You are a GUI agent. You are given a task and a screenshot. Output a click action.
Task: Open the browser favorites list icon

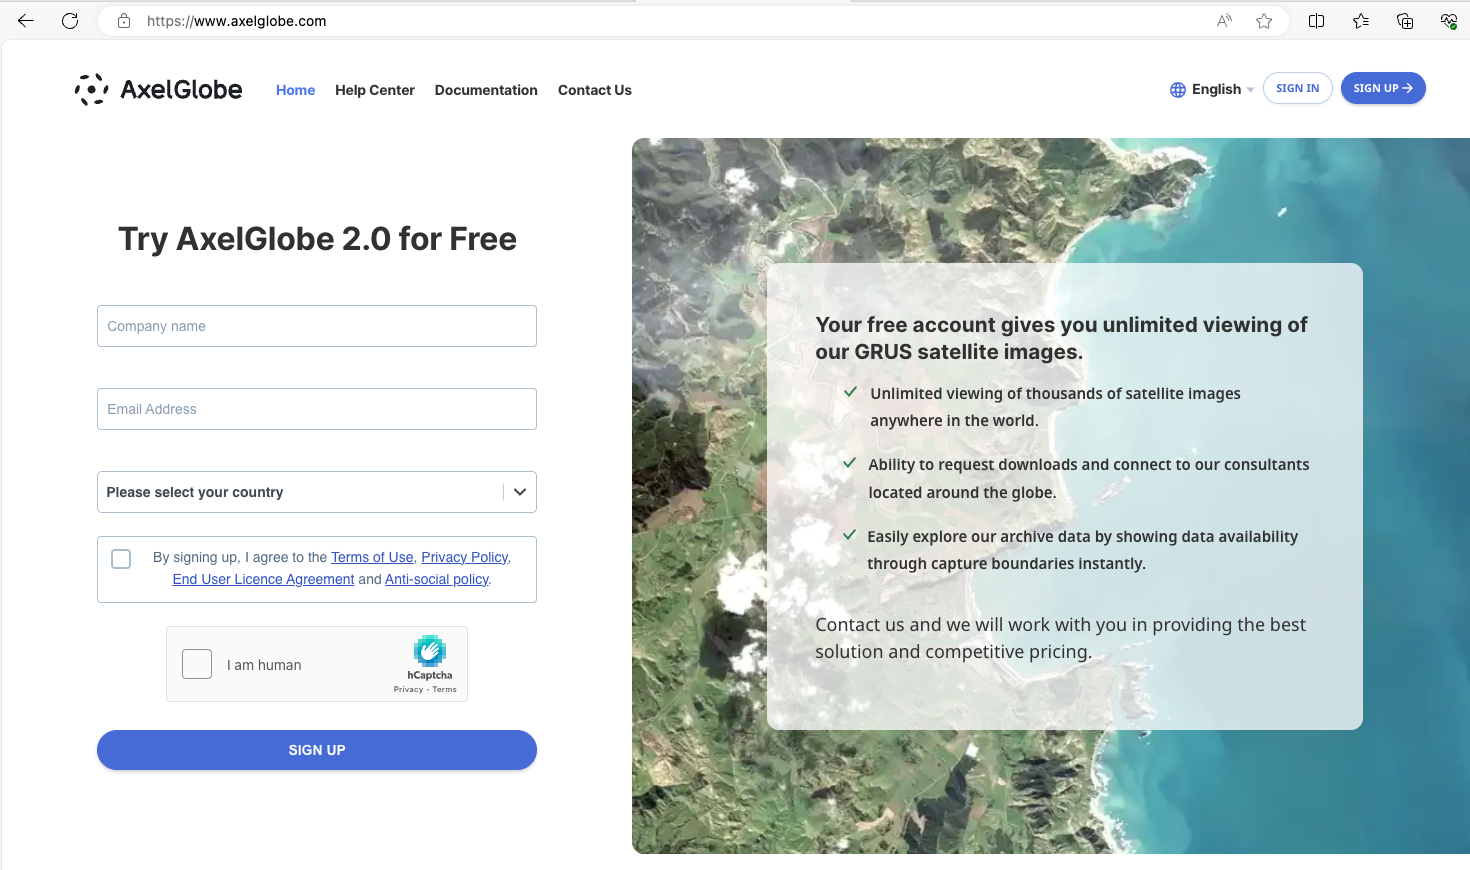(1360, 21)
